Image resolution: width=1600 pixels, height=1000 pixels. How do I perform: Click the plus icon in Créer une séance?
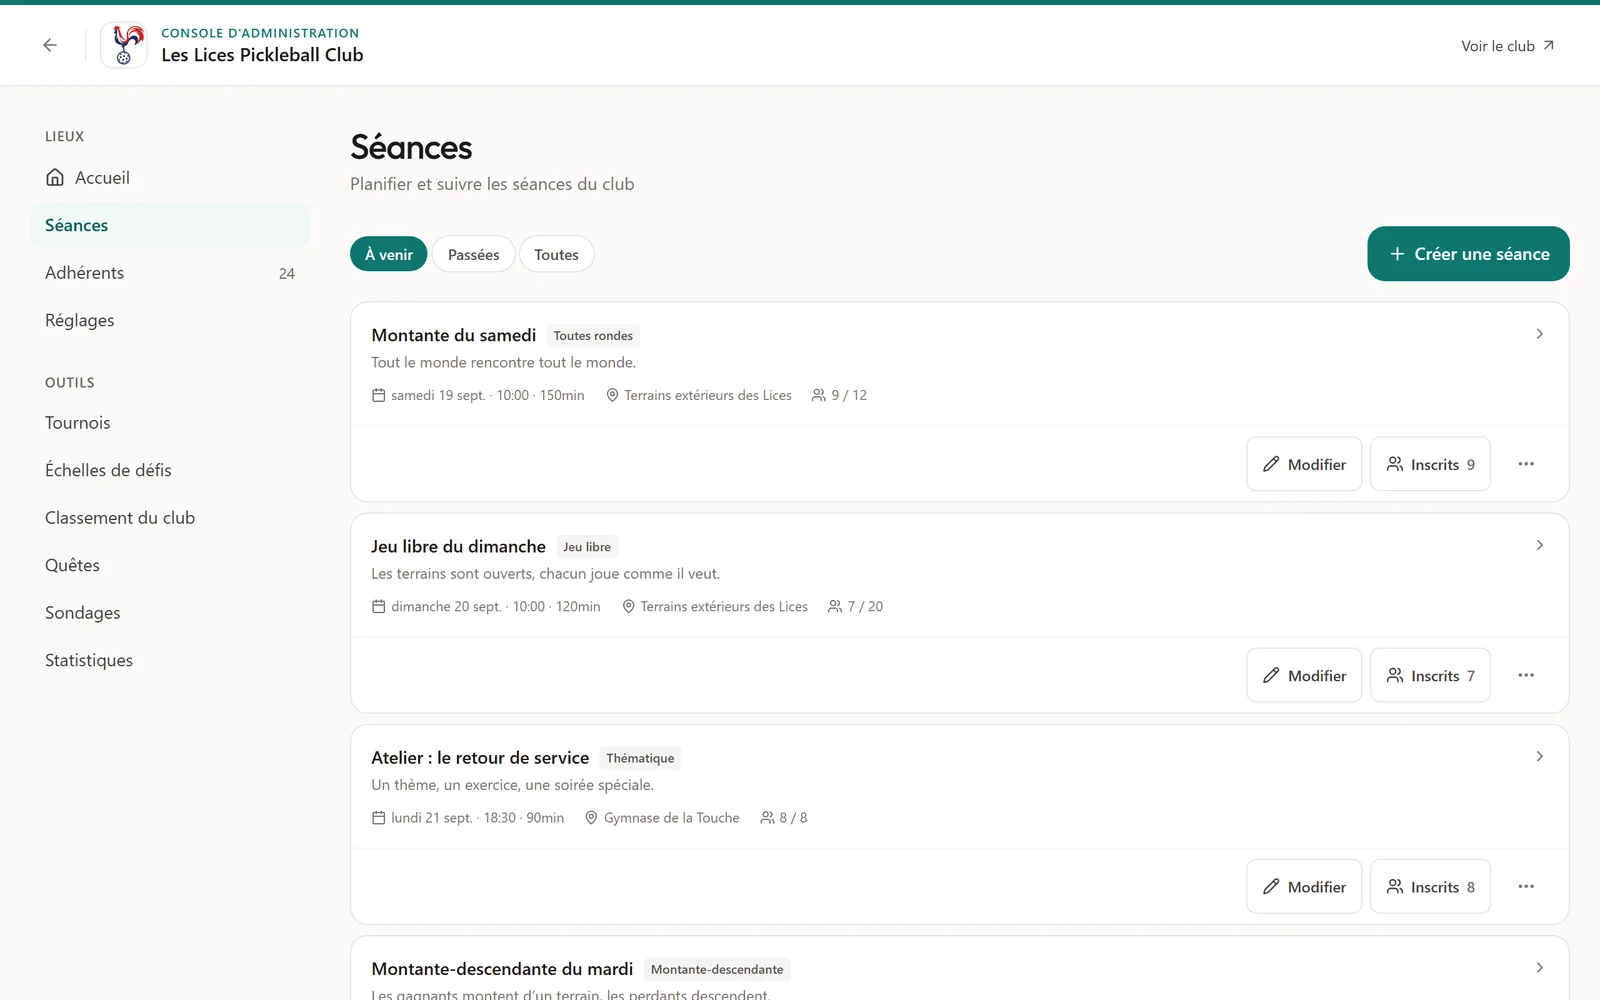tap(1397, 254)
